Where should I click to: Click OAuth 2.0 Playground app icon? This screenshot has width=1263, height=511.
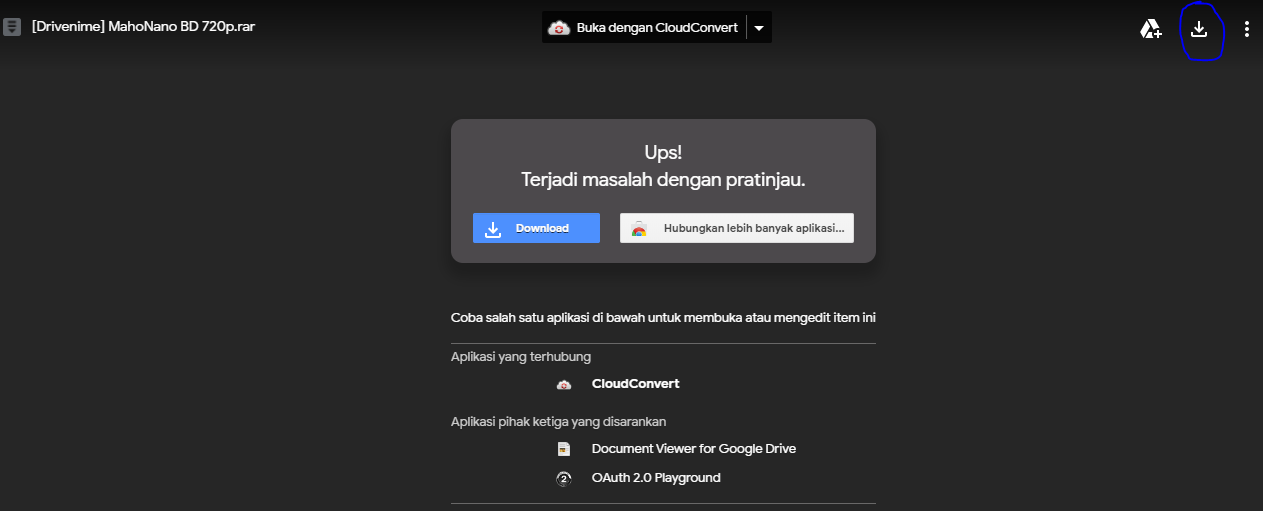pyautogui.click(x=564, y=478)
